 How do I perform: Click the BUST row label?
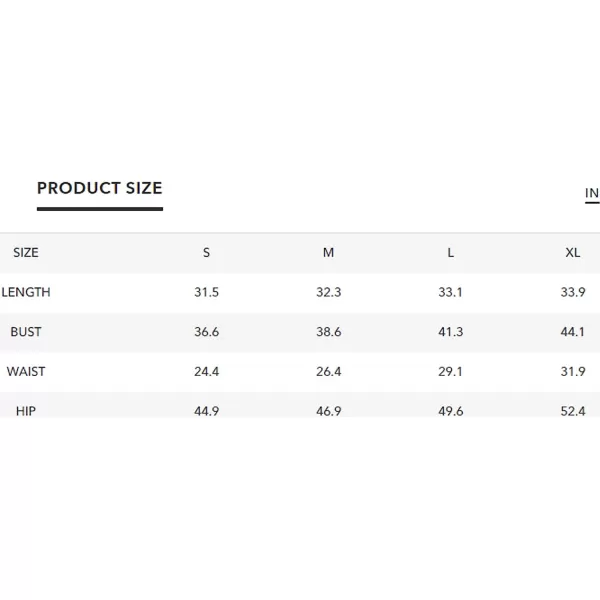[26, 332]
